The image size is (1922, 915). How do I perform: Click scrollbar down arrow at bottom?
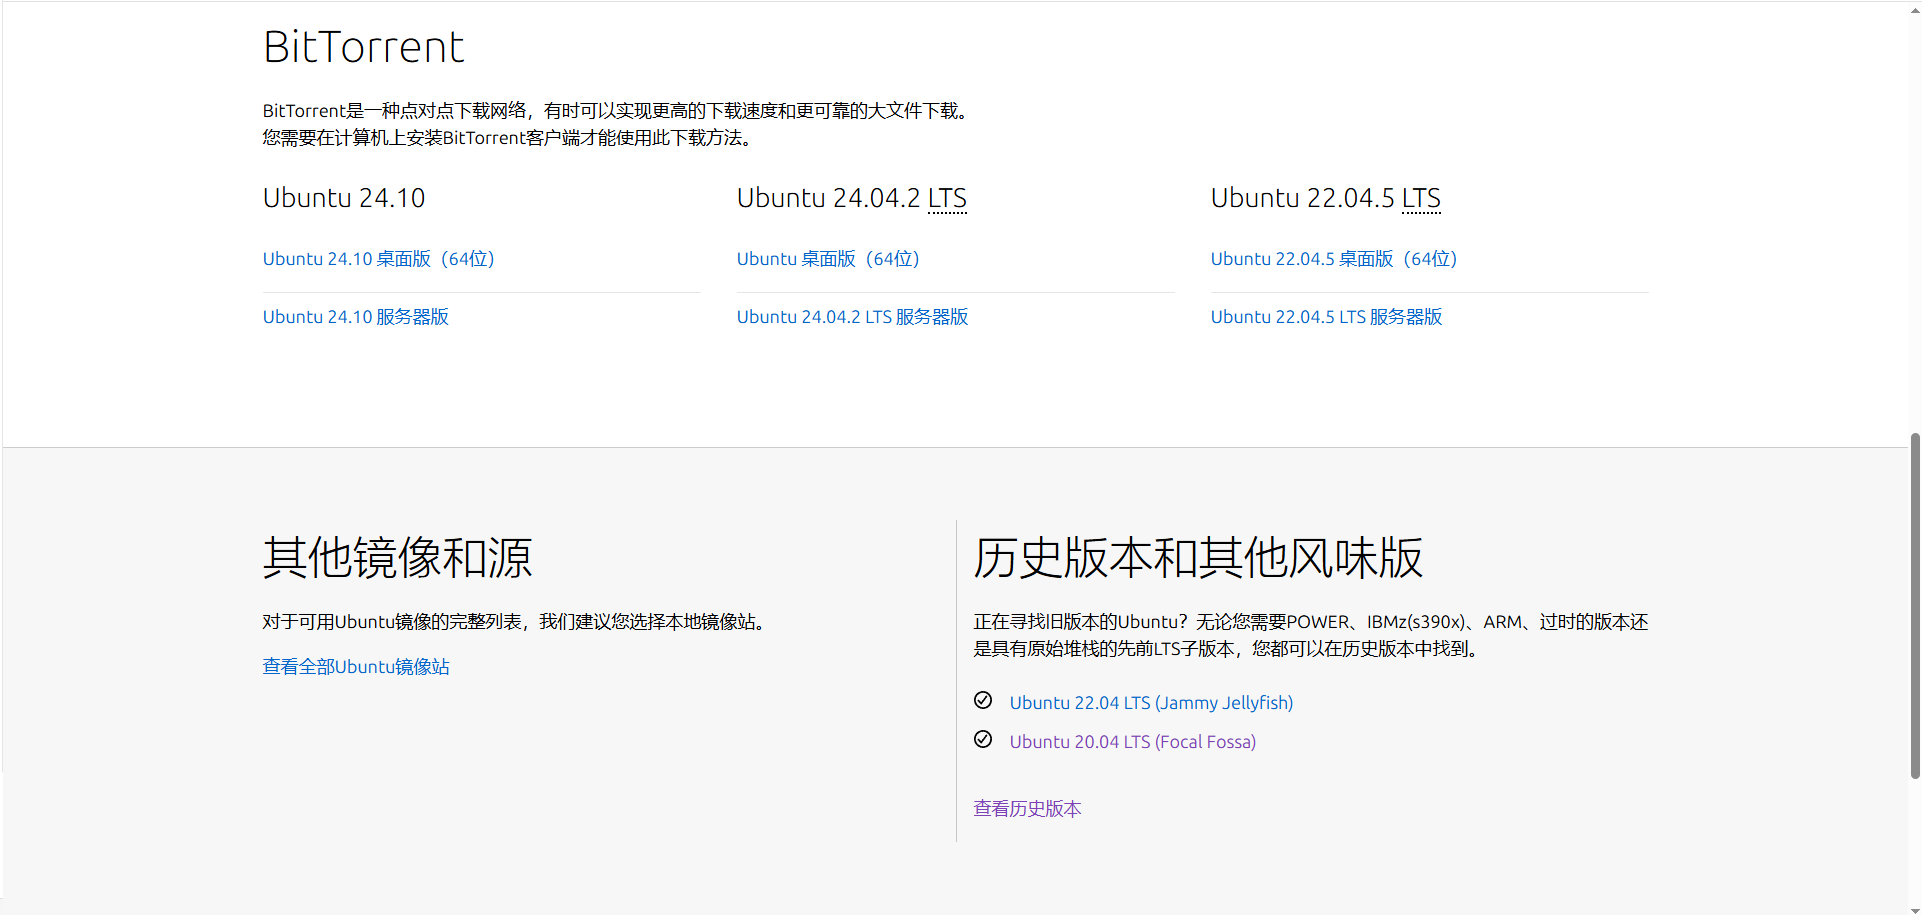[1915, 909]
